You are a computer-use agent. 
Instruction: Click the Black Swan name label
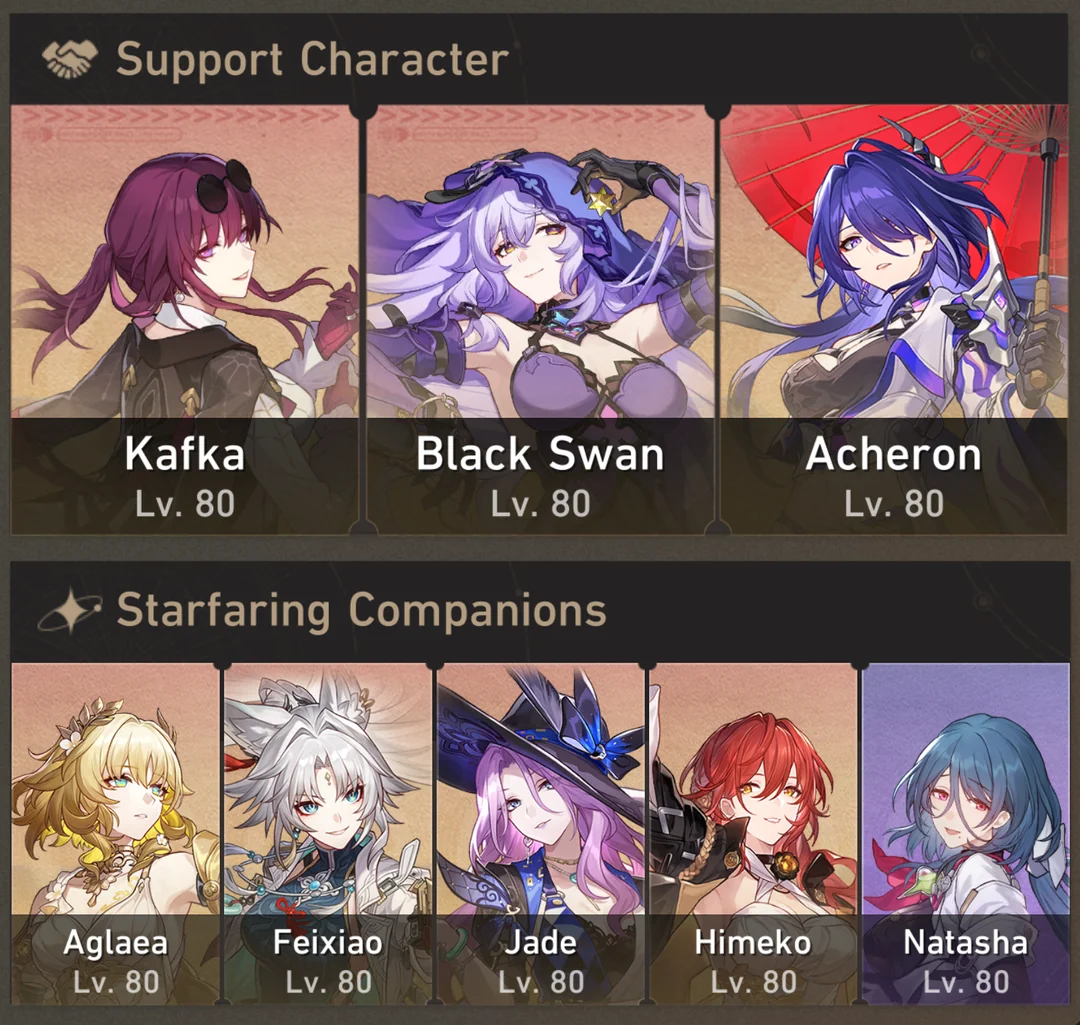tap(540, 455)
